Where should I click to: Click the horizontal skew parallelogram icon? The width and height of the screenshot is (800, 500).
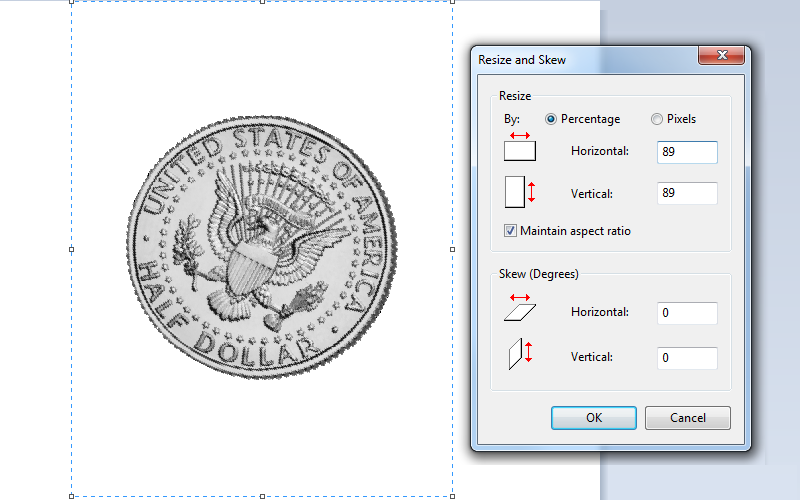tap(520, 309)
